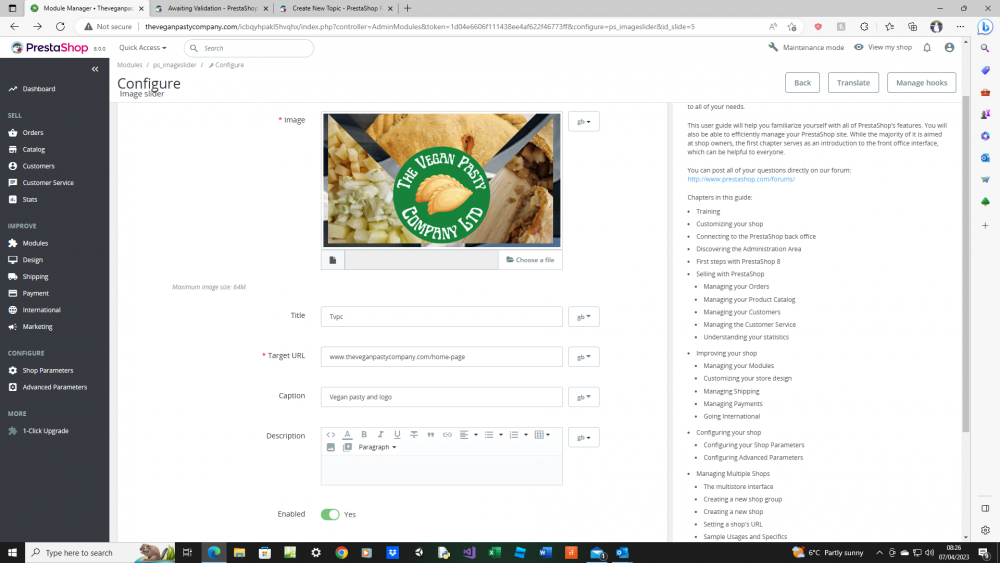1000x563 pixels.
Task: Open the Paragraph format dropdown
Action: tap(377, 448)
